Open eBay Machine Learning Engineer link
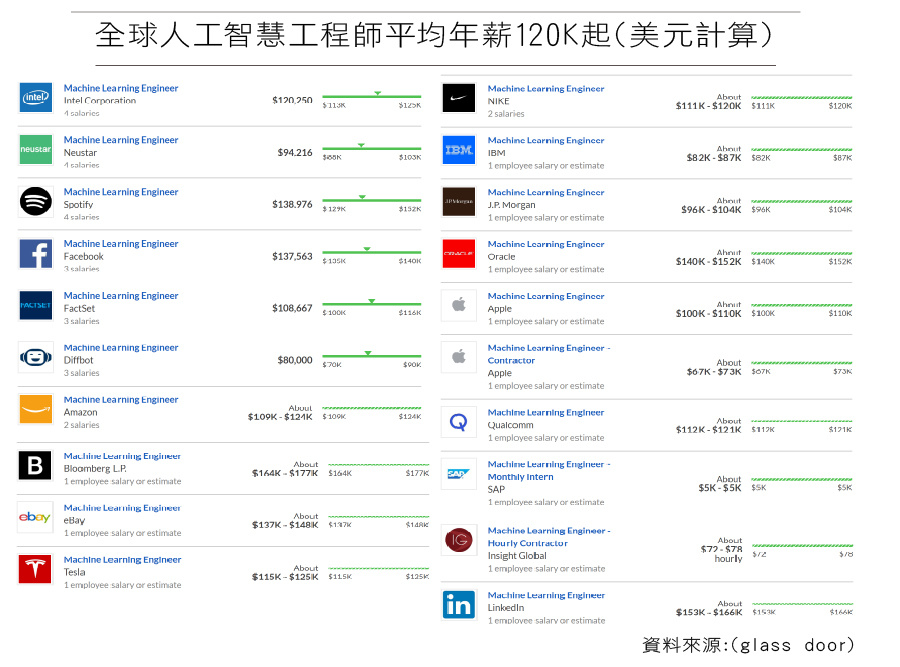Screen dimensions: 900x667 tap(122, 507)
